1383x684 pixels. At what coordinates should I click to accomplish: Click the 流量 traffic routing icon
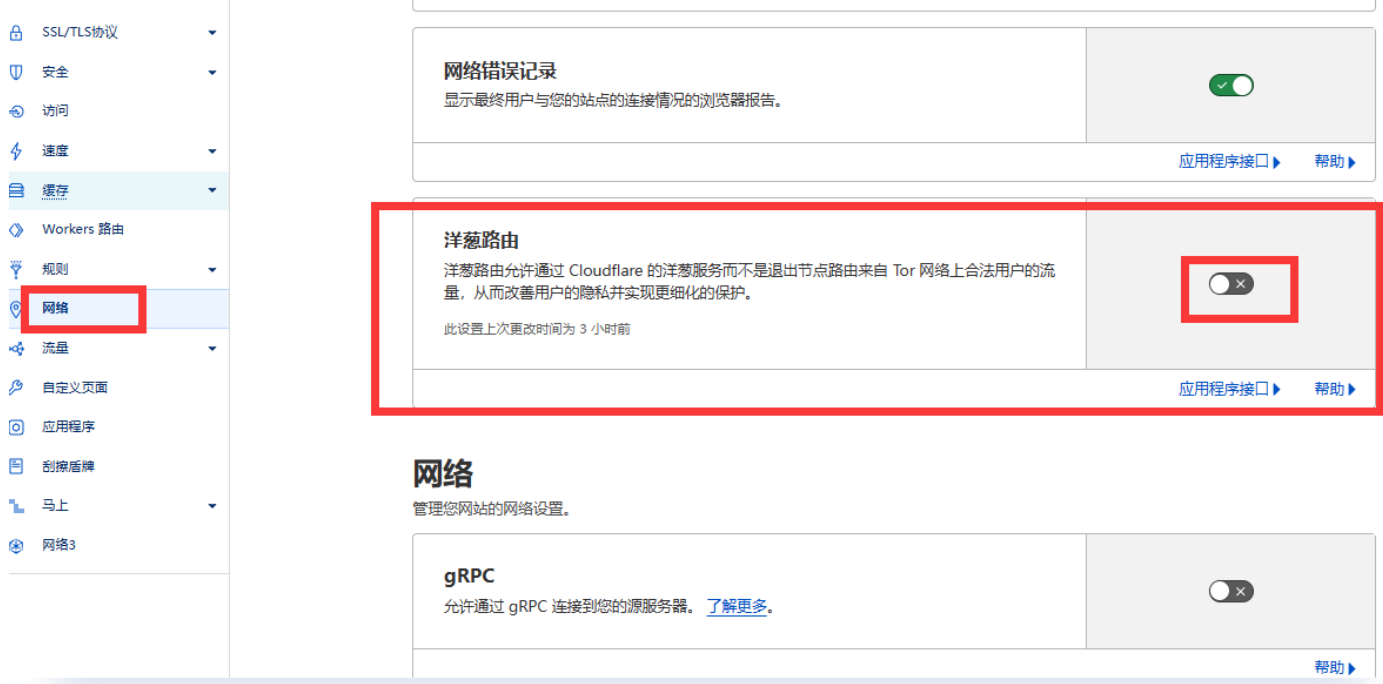pos(16,348)
